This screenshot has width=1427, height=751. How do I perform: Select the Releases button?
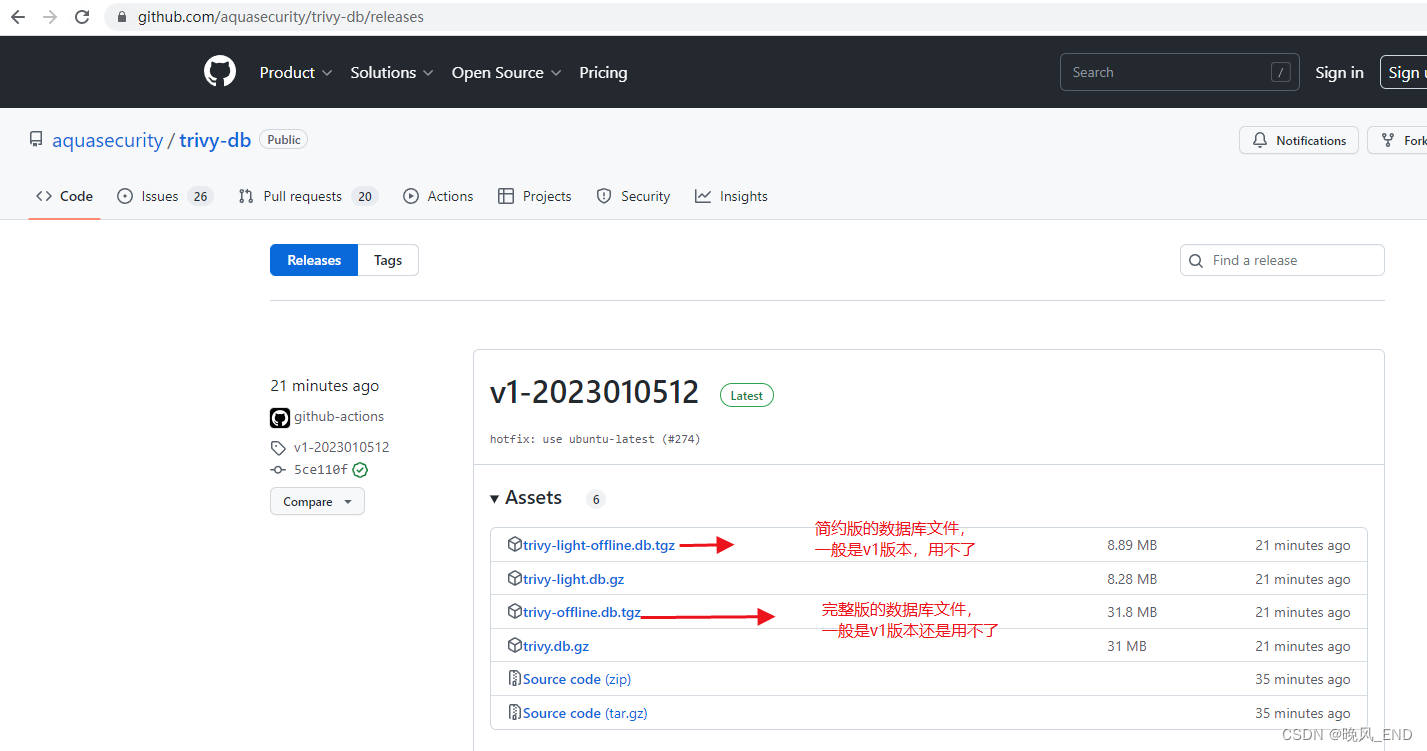(x=314, y=260)
